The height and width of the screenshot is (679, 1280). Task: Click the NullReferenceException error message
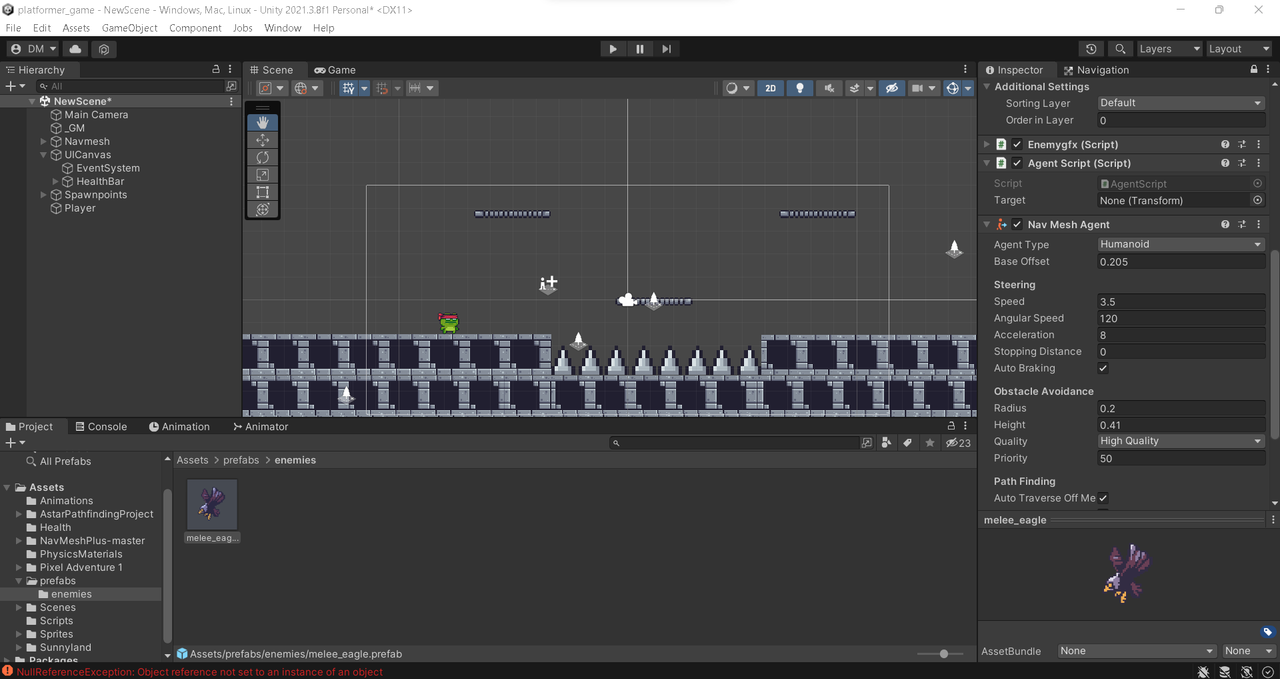(x=200, y=672)
